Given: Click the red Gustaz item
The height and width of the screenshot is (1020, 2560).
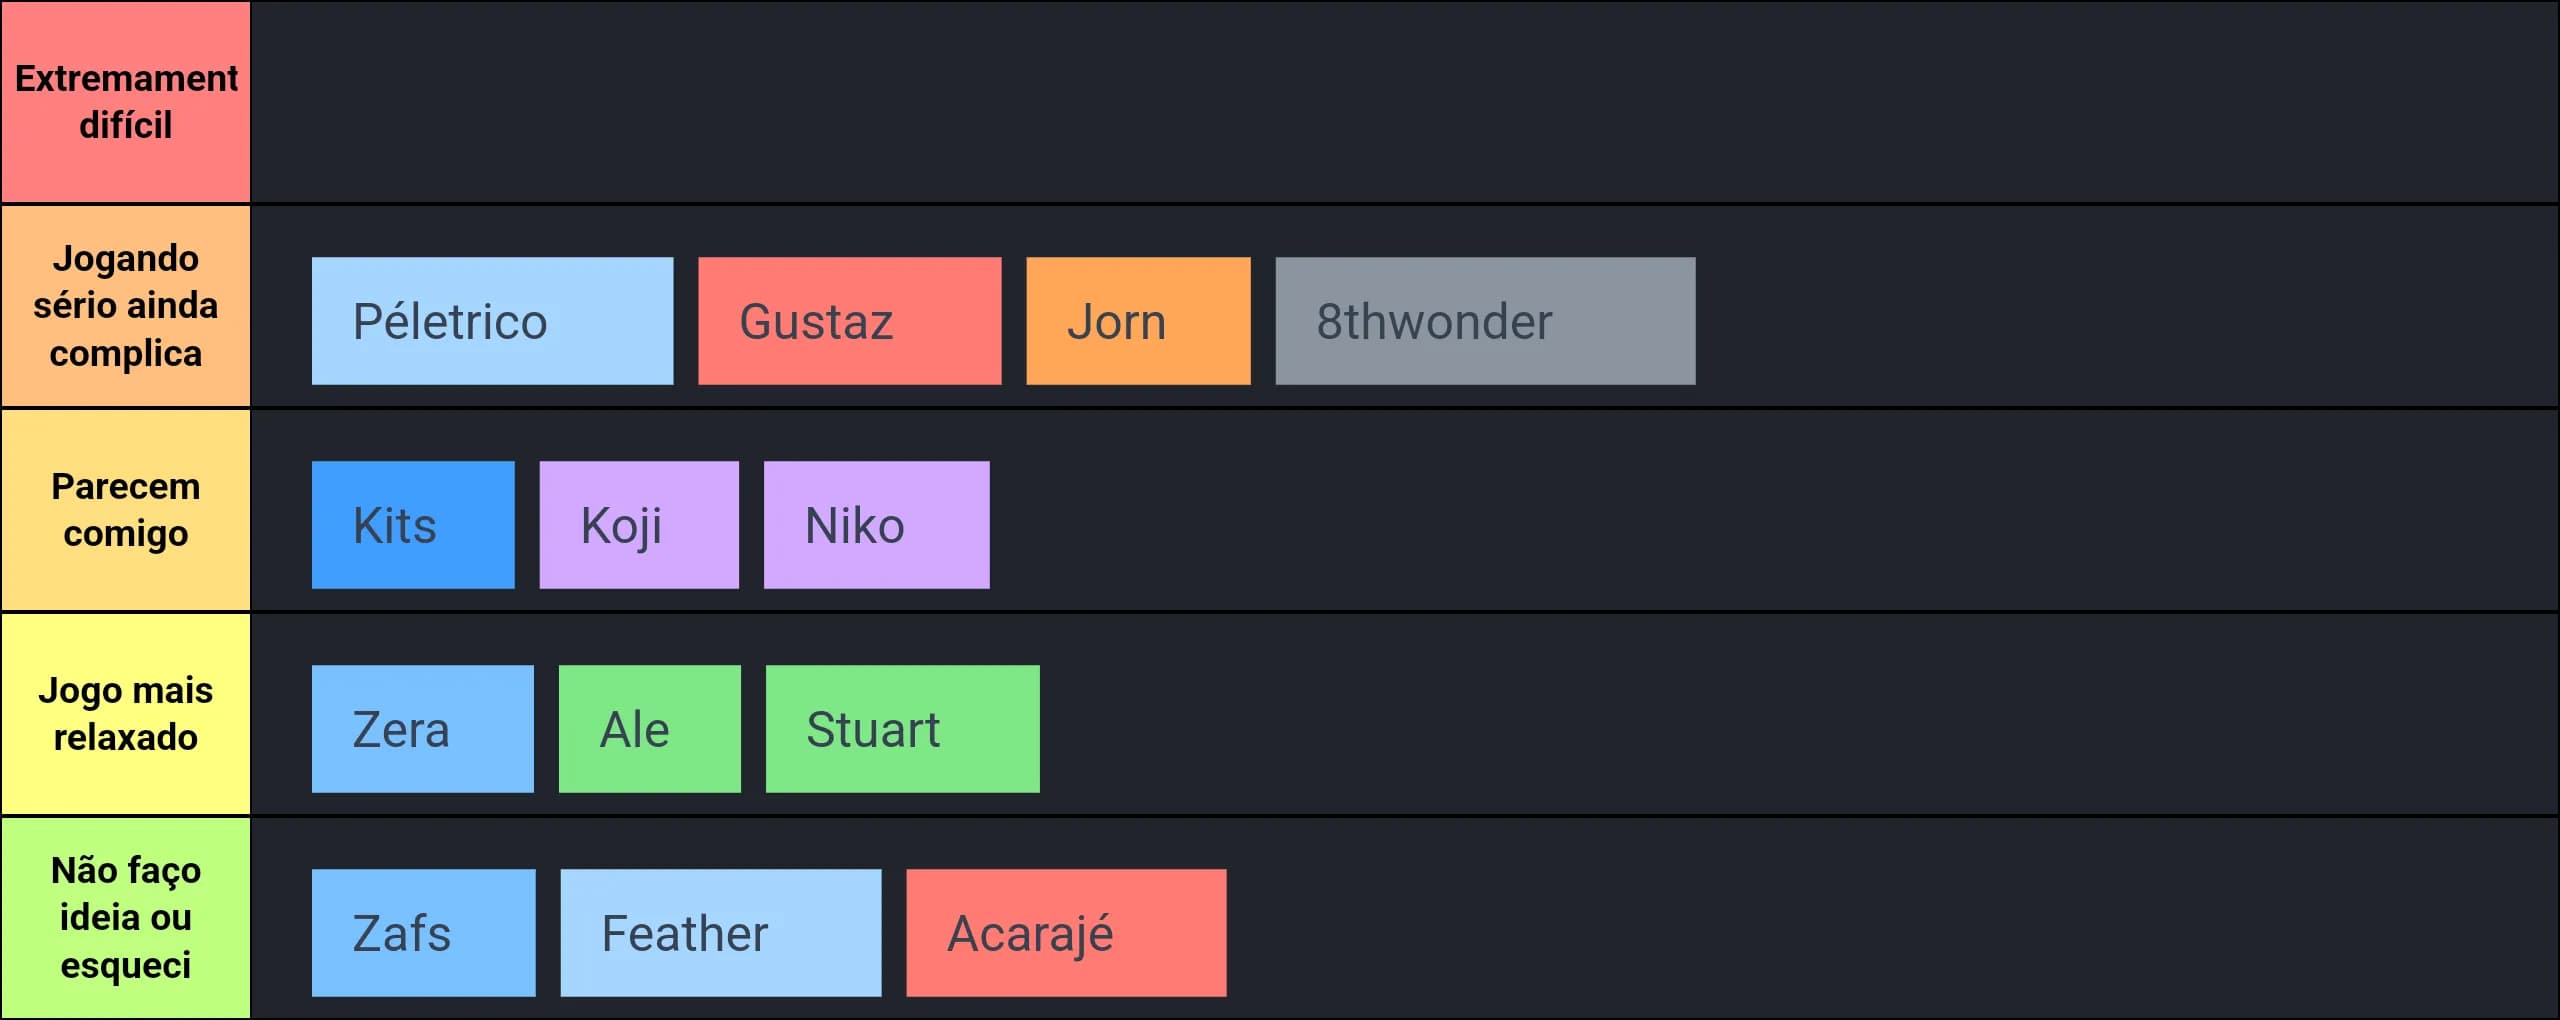Looking at the screenshot, I should point(849,321).
